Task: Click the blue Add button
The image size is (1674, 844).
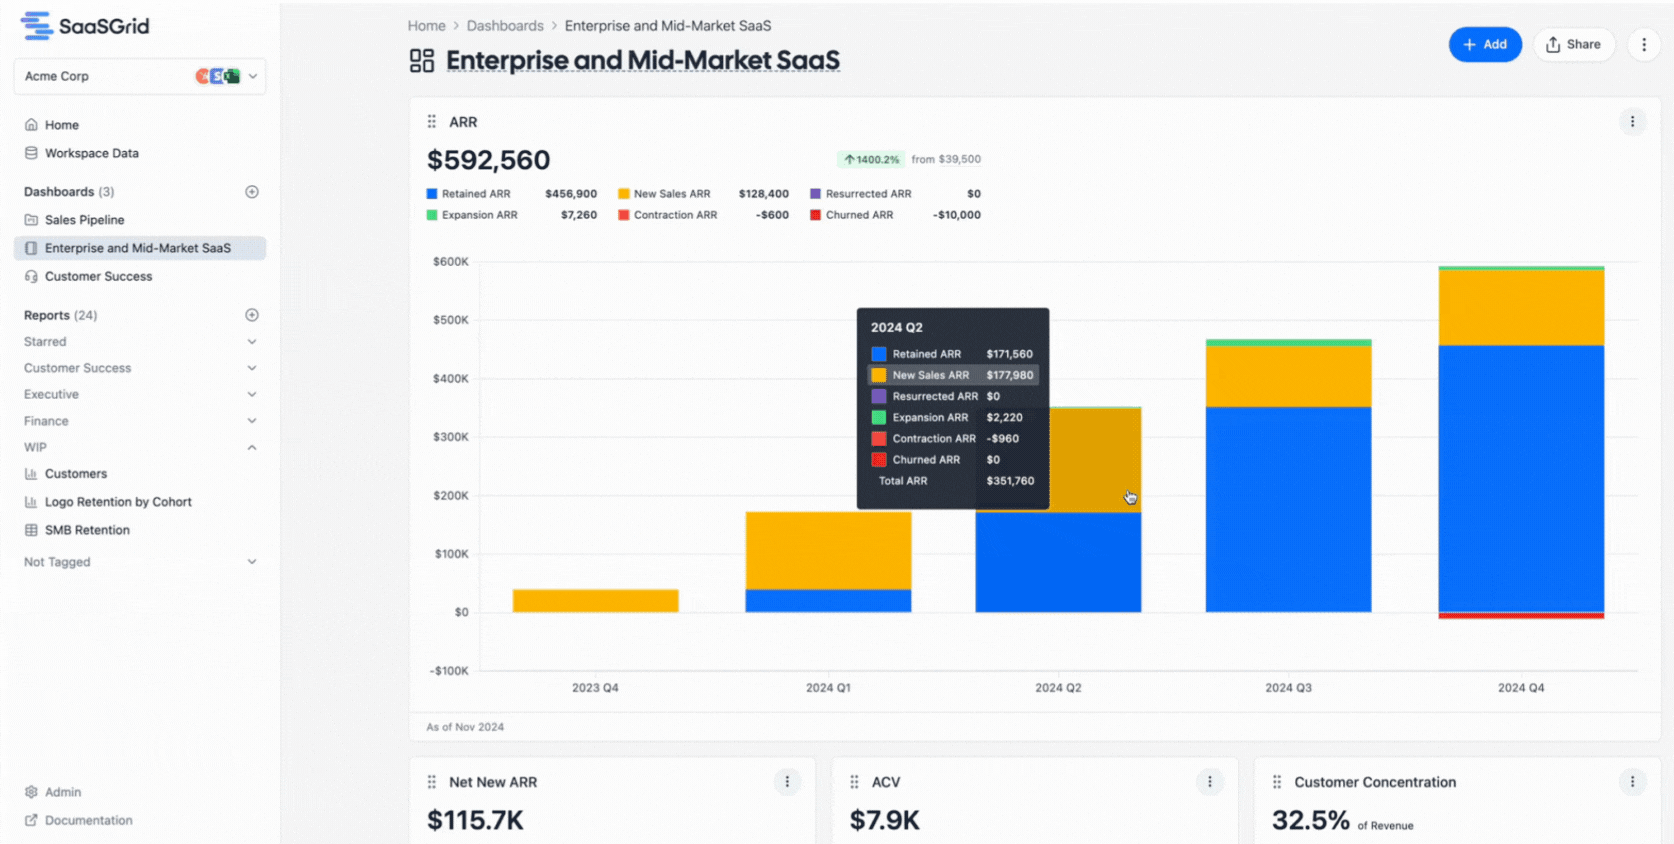Action: 1484,45
